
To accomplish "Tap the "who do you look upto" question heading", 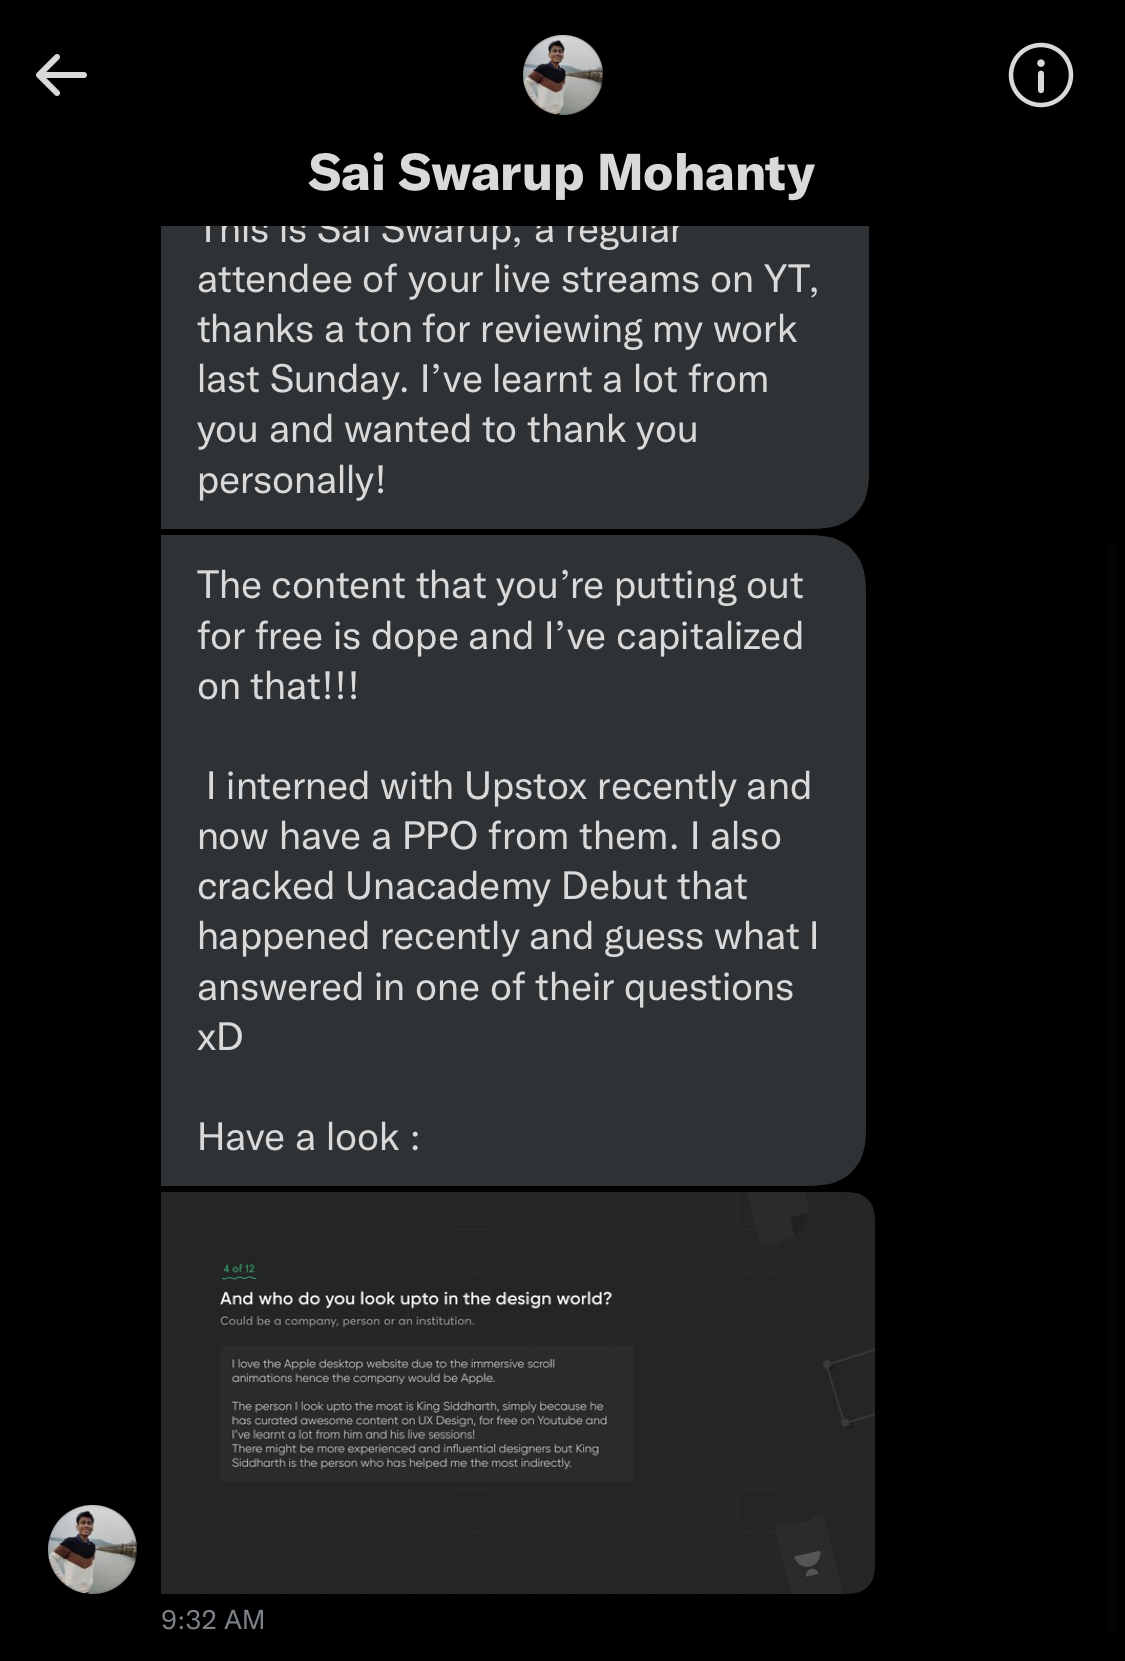I will (416, 1298).
